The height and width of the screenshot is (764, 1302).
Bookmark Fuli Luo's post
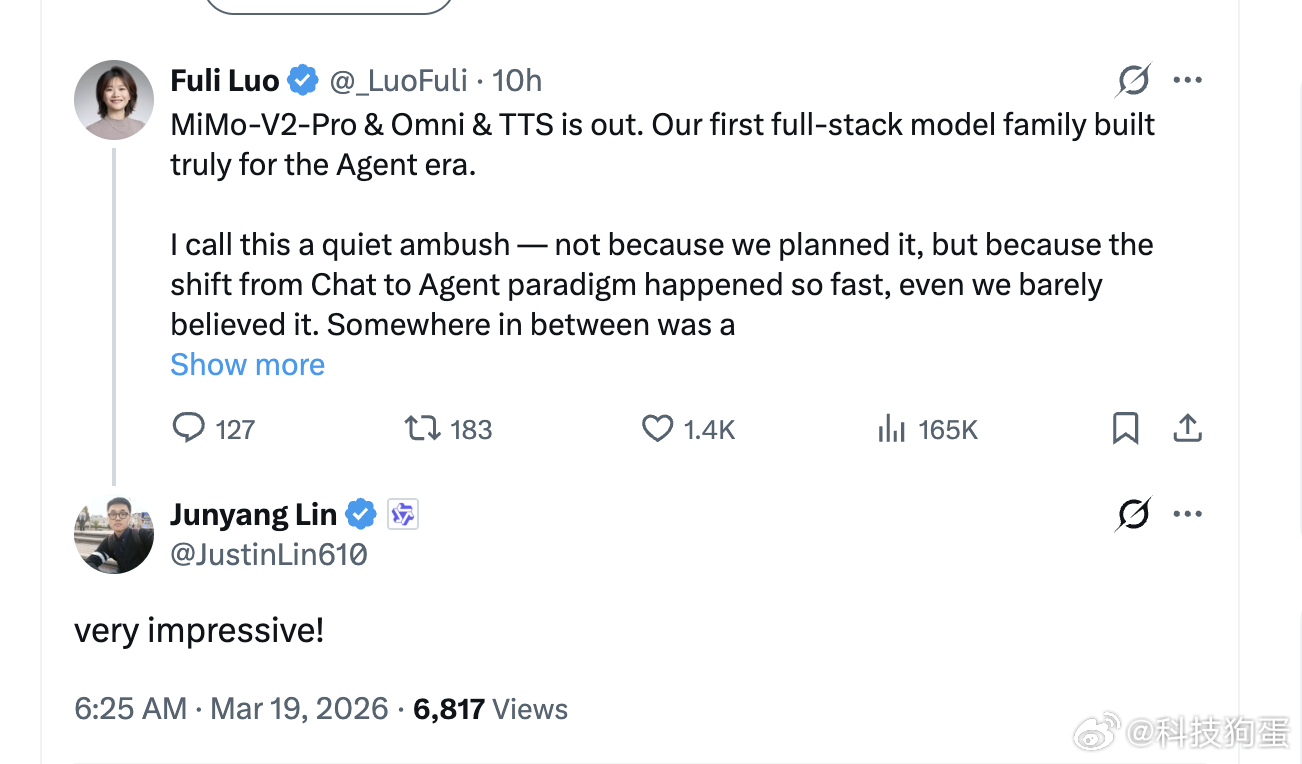1125,429
